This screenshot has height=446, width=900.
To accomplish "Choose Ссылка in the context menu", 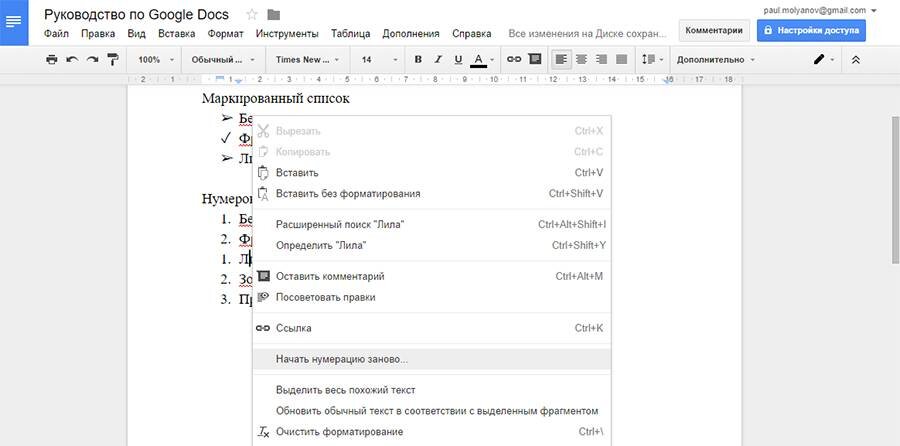I will (x=432, y=328).
